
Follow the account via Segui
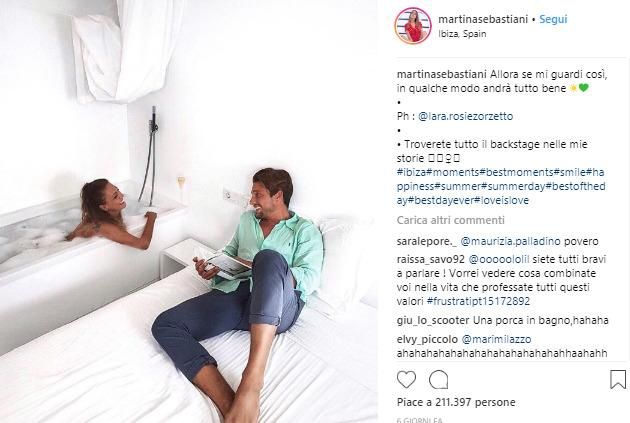click(x=553, y=19)
